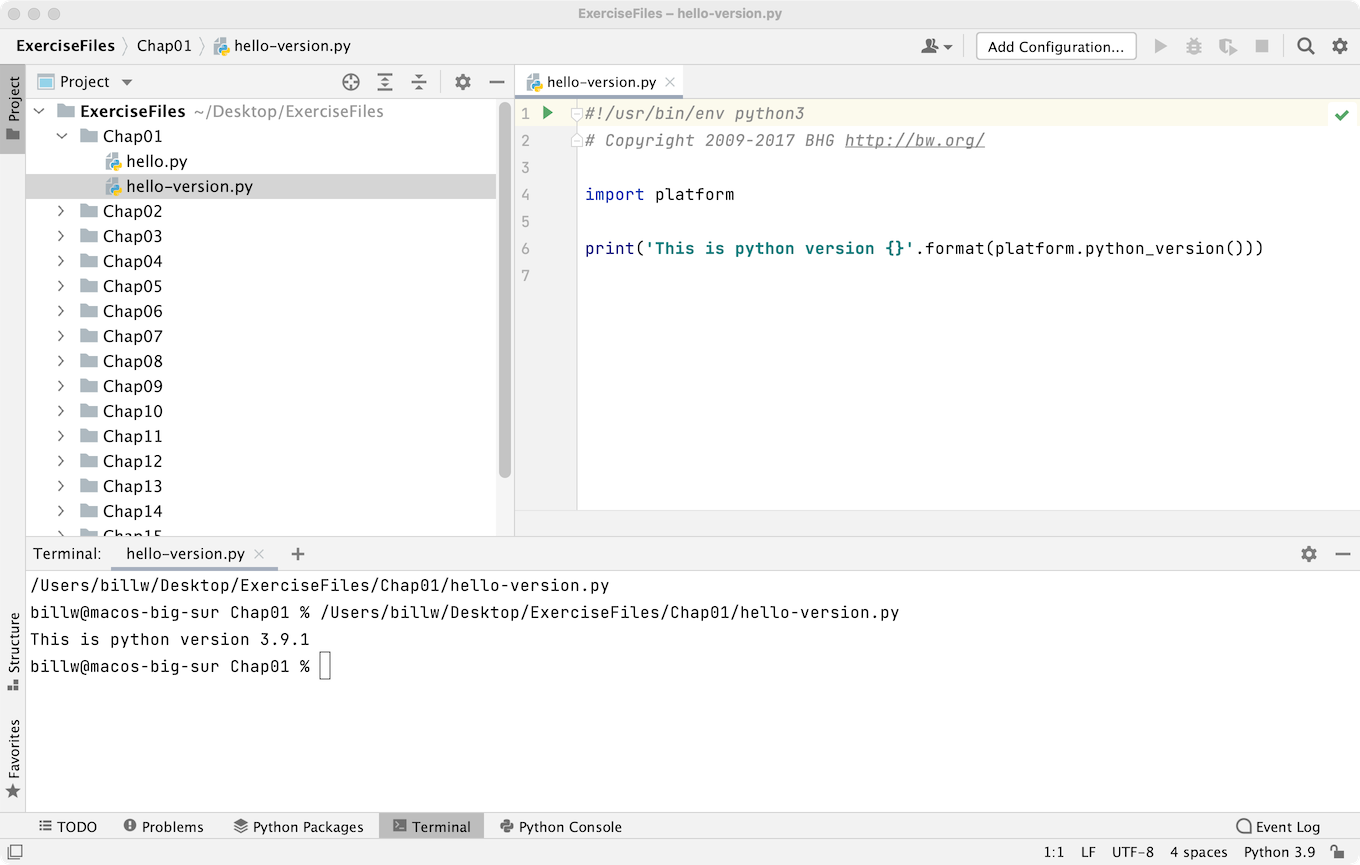This screenshot has width=1360, height=865.
Task: Select the Chap06 folder row
Action: (261, 311)
